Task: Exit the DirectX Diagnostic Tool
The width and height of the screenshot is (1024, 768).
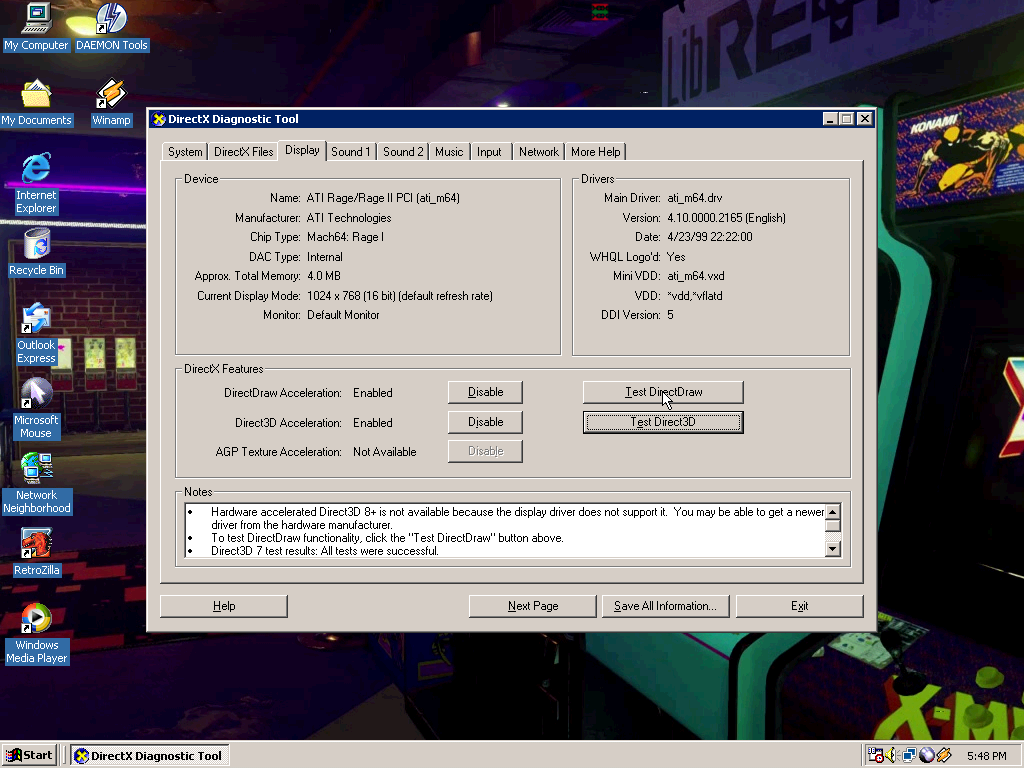Action: click(x=799, y=606)
